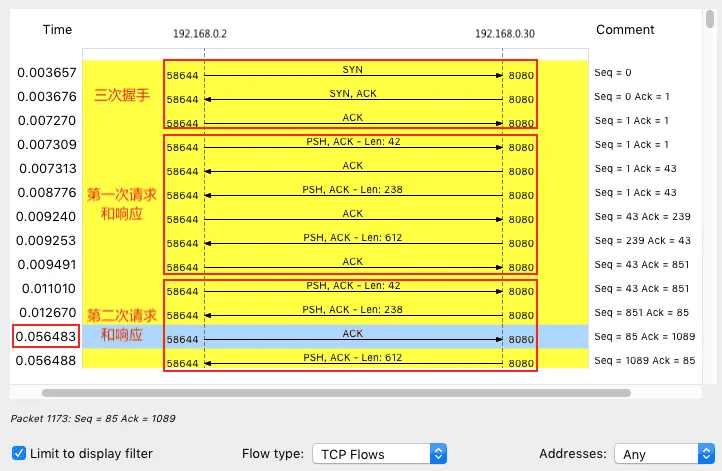The width and height of the screenshot is (722, 471).
Task: Click comment Seq = 85 Ack = 1089
Action: pos(644,337)
